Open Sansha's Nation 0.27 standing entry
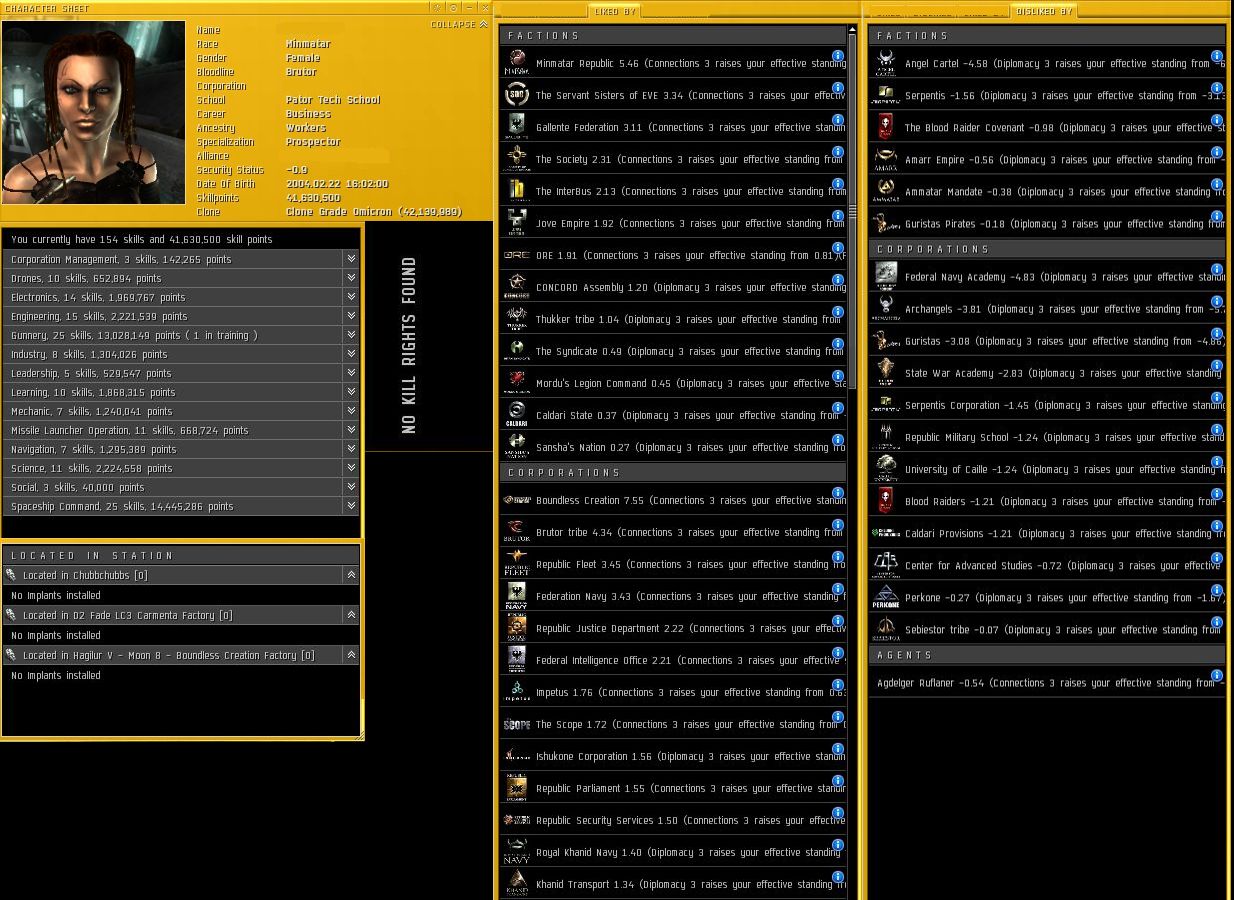The image size is (1234, 900). click(x=672, y=447)
